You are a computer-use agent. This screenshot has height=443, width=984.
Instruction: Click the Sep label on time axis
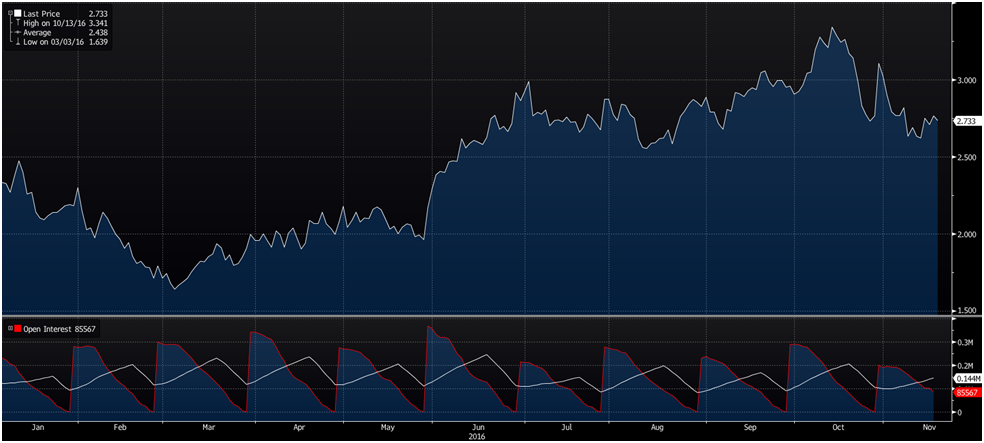click(x=749, y=427)
